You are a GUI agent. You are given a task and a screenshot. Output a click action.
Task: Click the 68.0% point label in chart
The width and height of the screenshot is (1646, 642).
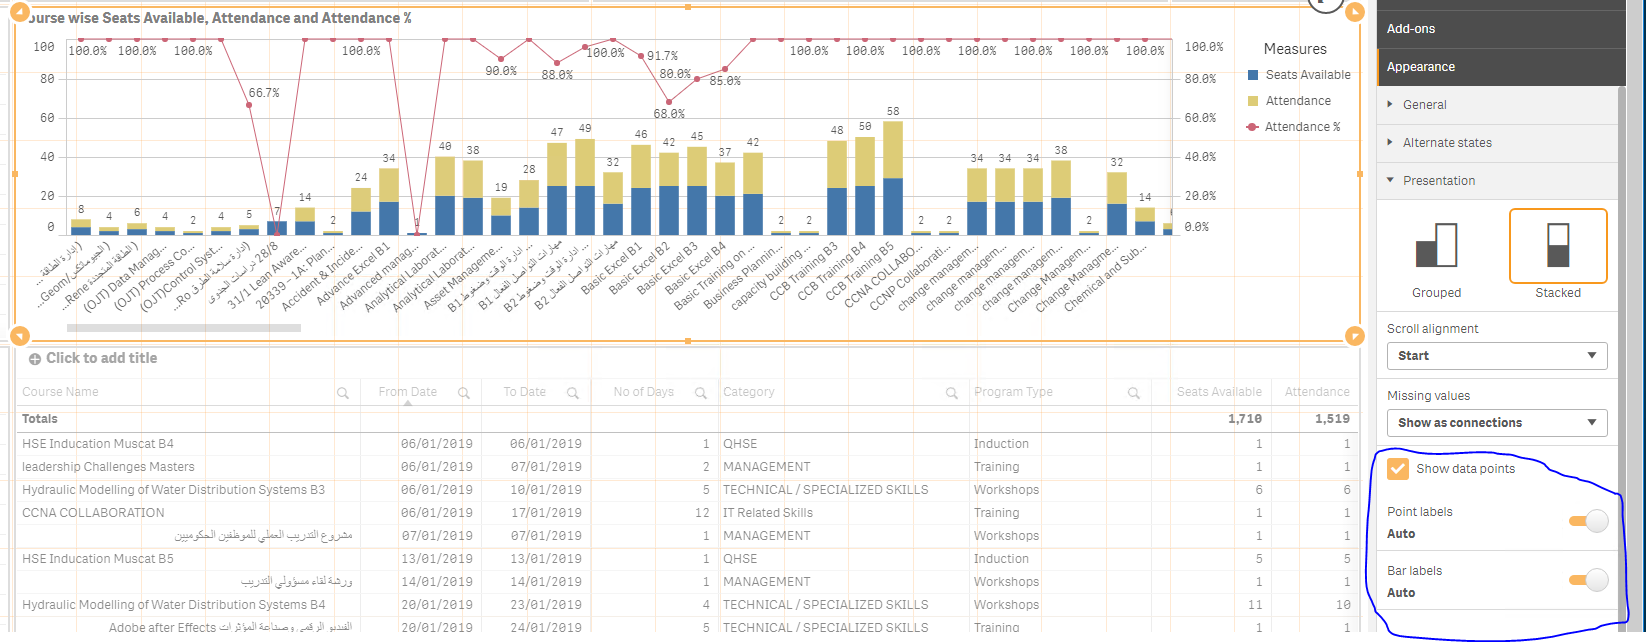point(669,115)
